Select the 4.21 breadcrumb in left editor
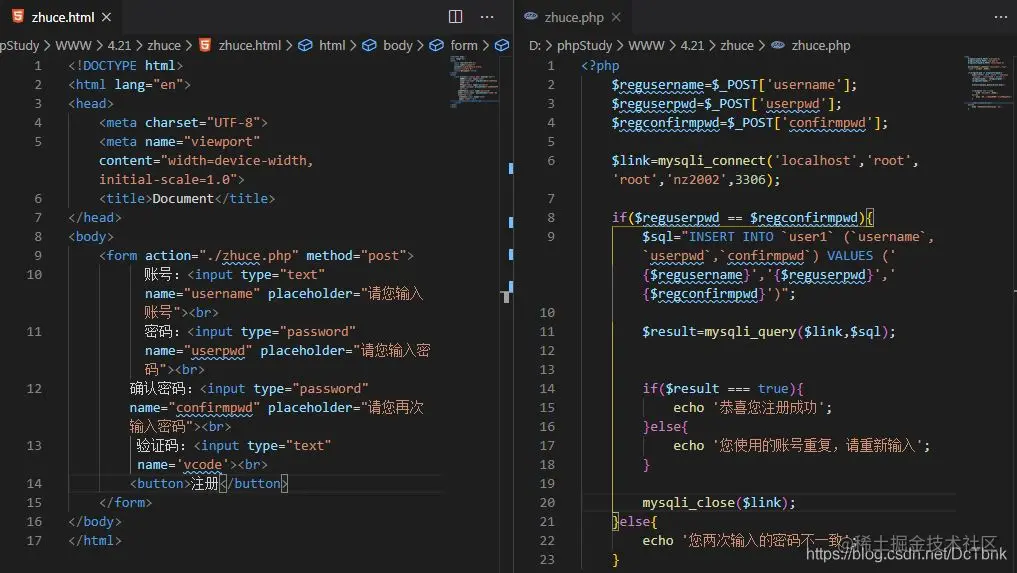Screen dimensions: 1017x573 pos(119,45)
